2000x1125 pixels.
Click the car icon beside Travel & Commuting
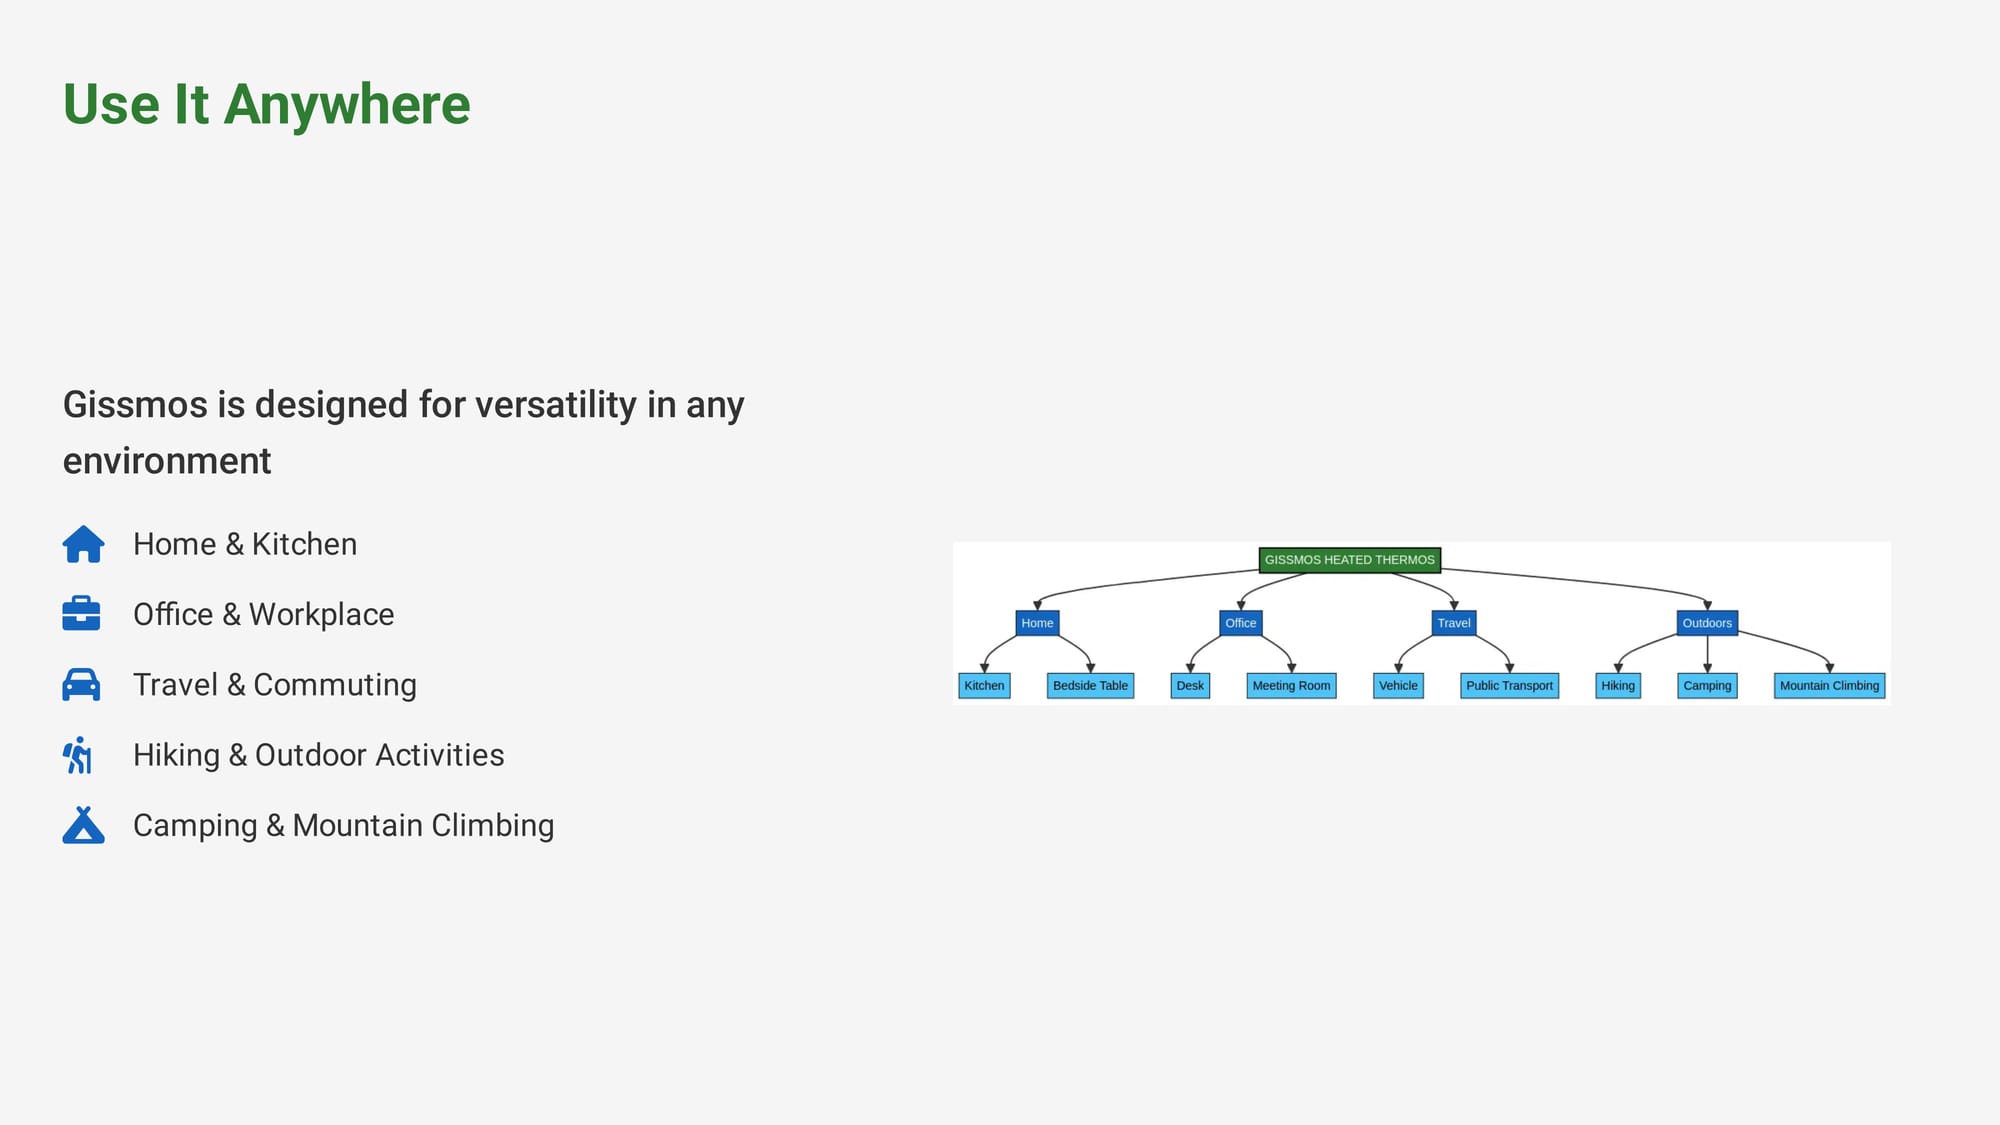coord(81,684)
